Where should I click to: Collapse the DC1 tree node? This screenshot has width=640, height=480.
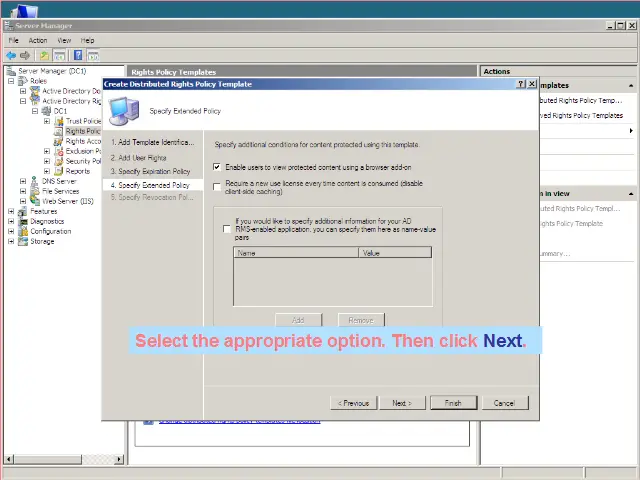pos(35,111)
